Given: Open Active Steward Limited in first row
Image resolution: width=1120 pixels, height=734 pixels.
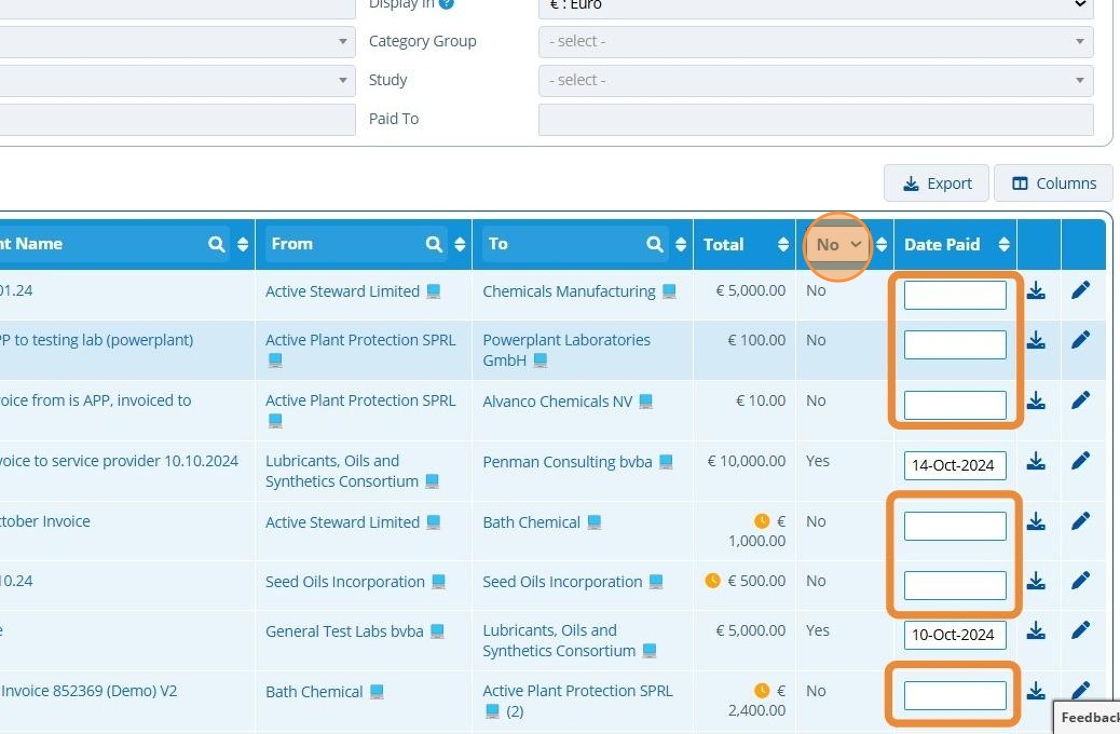Looking at the screenshot, I should coord(342,291).
